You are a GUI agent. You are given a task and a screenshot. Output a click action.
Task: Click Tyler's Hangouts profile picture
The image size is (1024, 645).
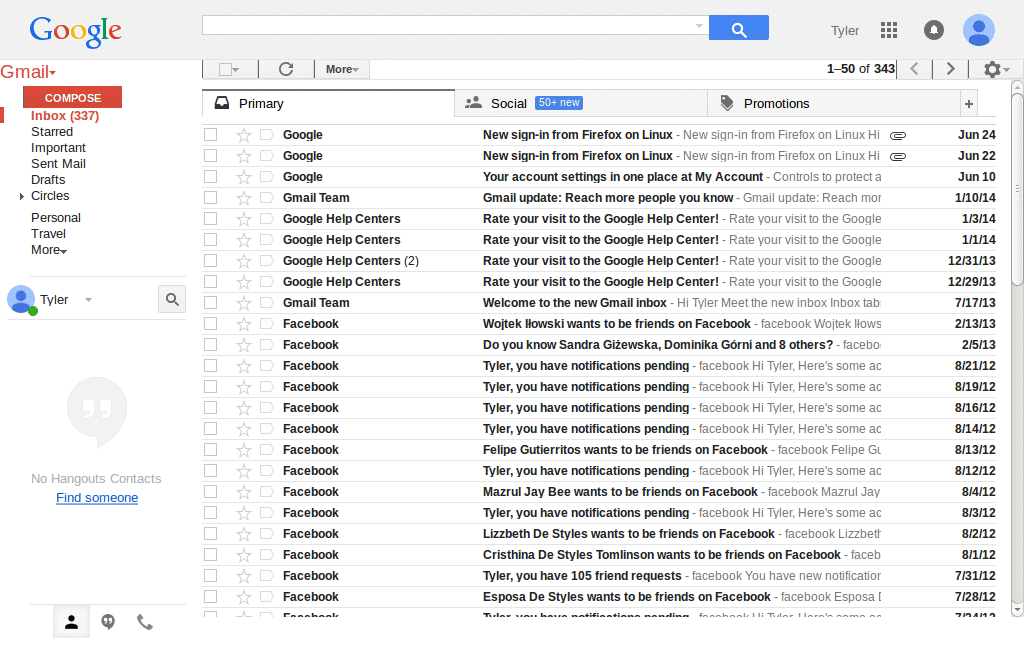pyautogui.click(x=21, y=300)
